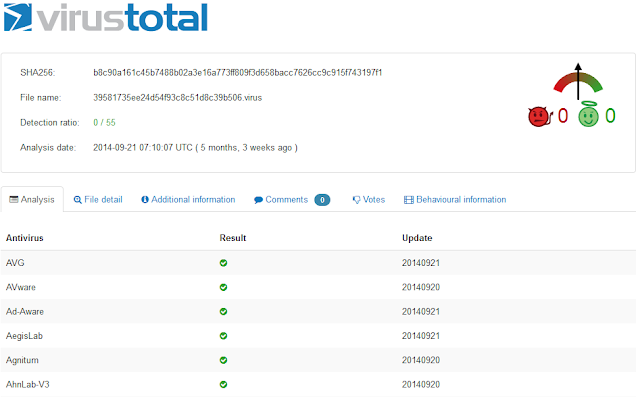Click the update date 20140920 for AVware
Screen dimensions: 640x397
tap(421, 287)
